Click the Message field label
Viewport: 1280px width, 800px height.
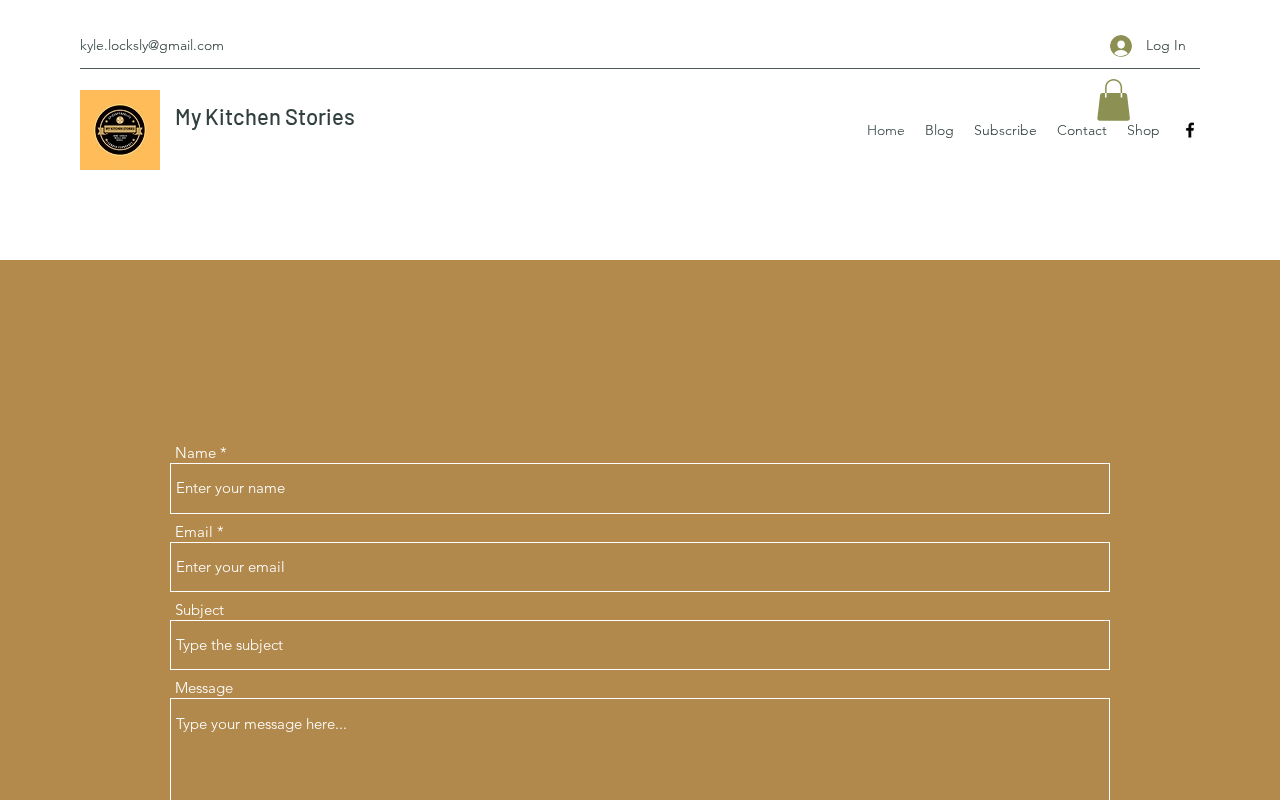point(204,688)
